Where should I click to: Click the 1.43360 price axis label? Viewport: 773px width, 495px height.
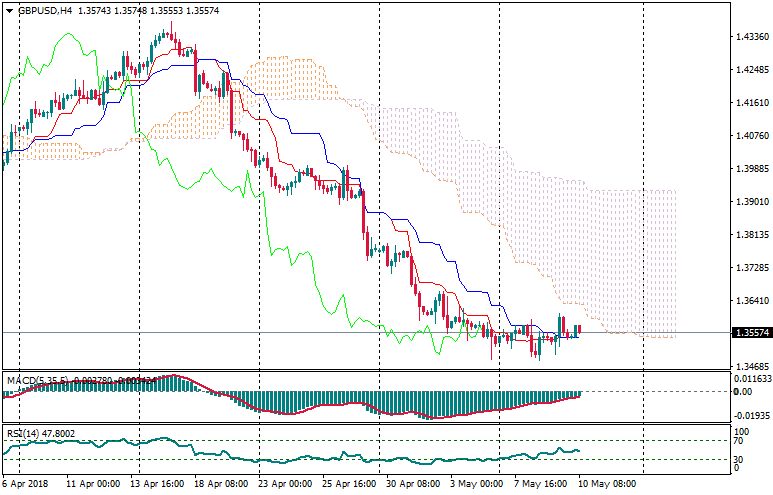coord(750,37)
